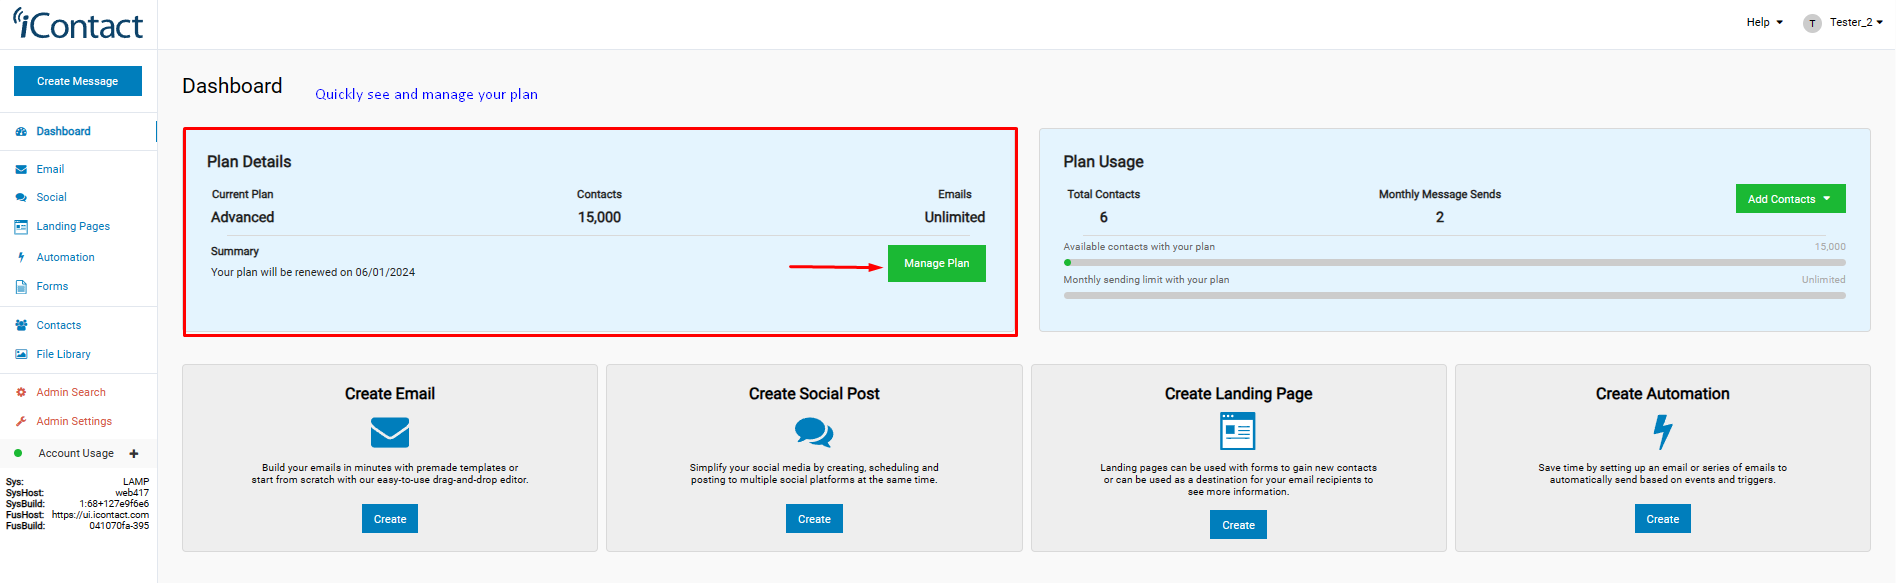
Task: Click Create under Create Landing Page
Action: click(1238, 525)
